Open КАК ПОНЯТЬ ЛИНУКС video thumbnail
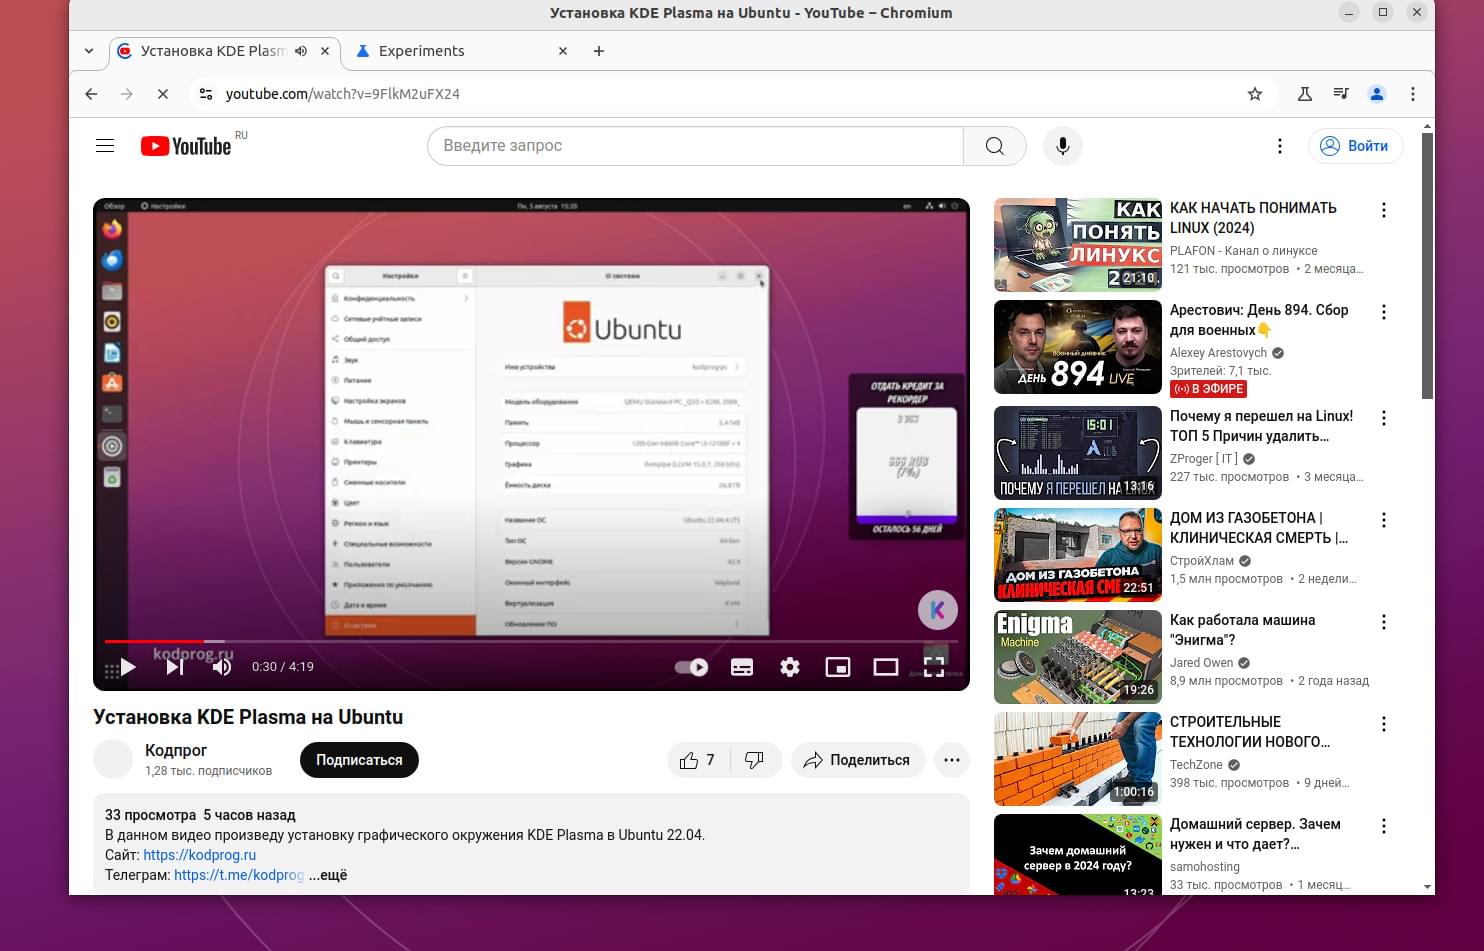Image resolution: width=1484 pixels, height=951 pixels. point(1078,245)
